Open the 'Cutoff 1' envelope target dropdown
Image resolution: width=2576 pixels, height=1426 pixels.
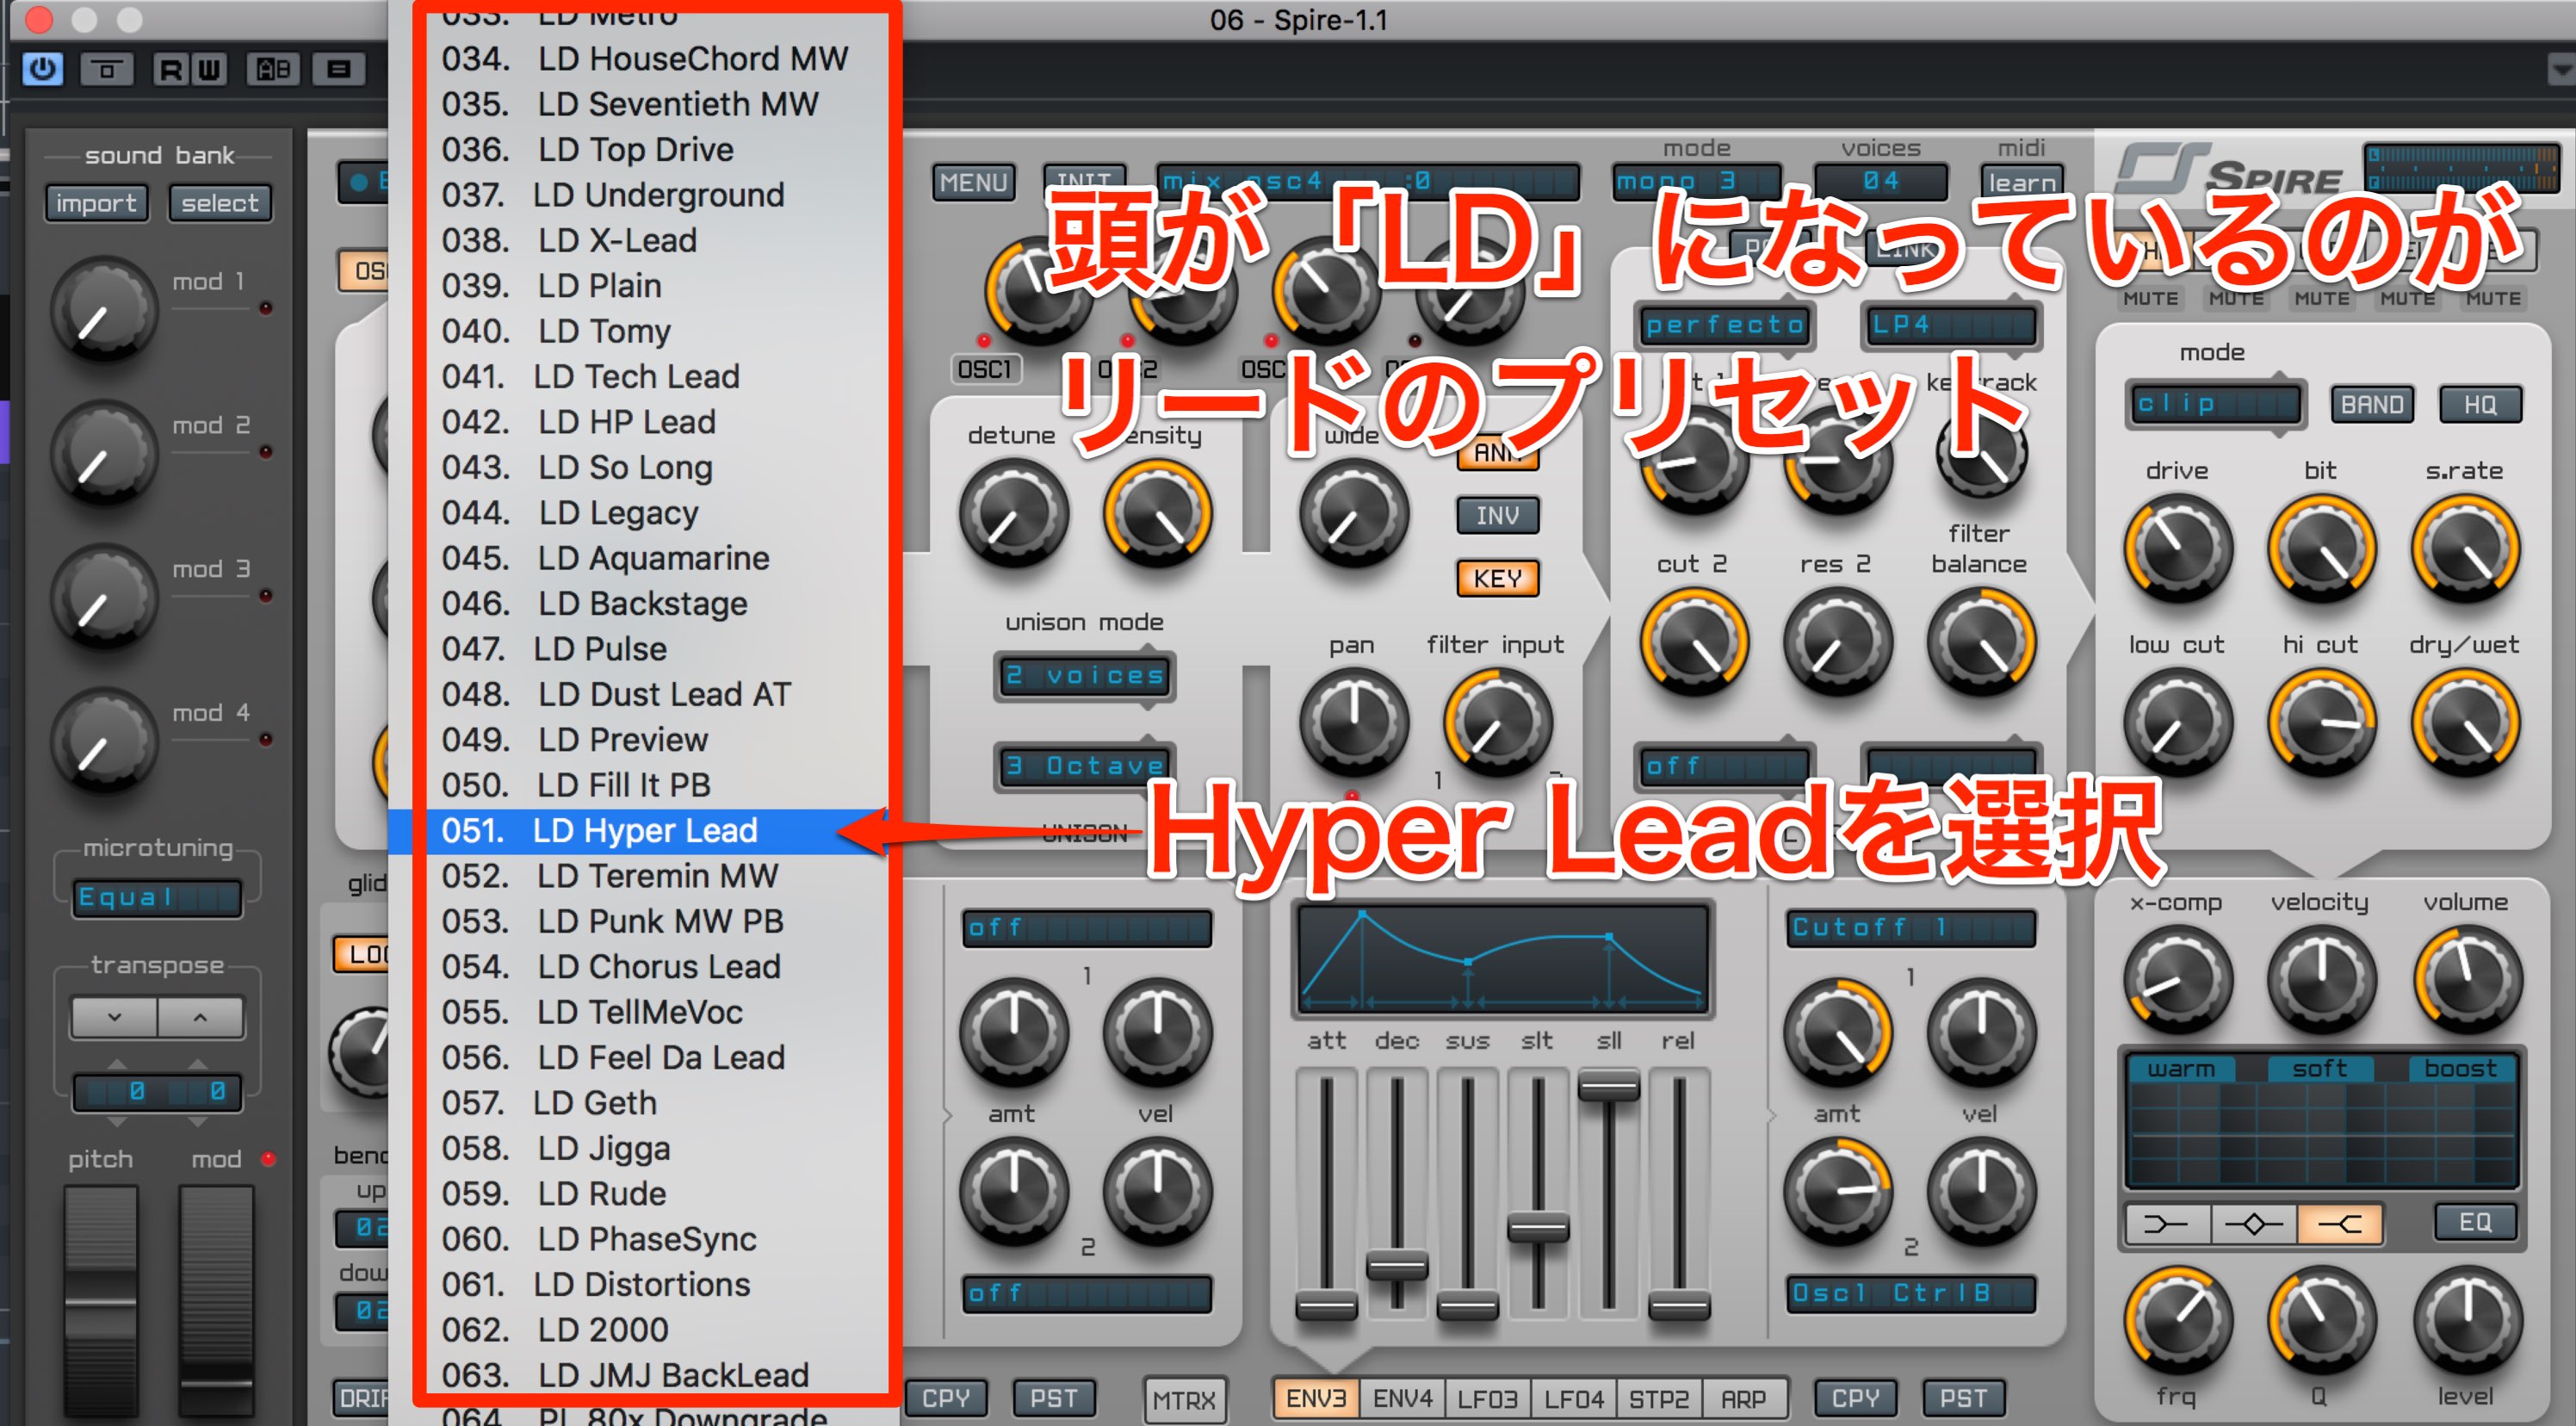click(1911, 928)
